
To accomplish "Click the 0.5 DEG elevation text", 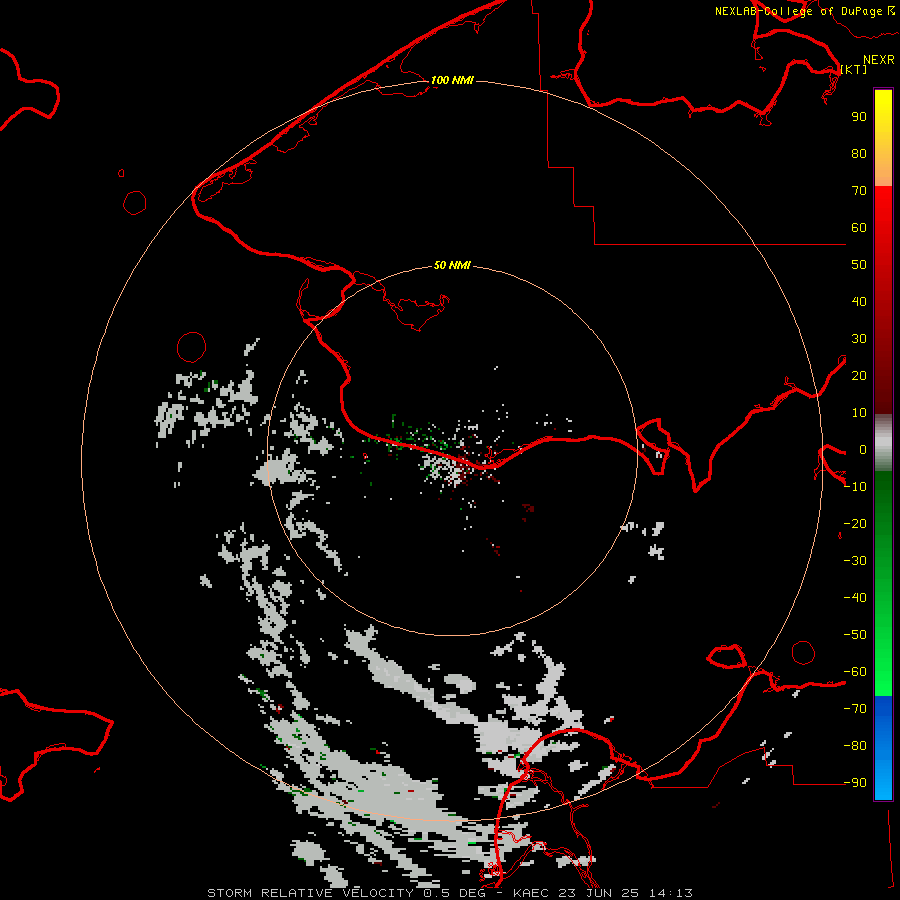I will click(x=454, y=893).
